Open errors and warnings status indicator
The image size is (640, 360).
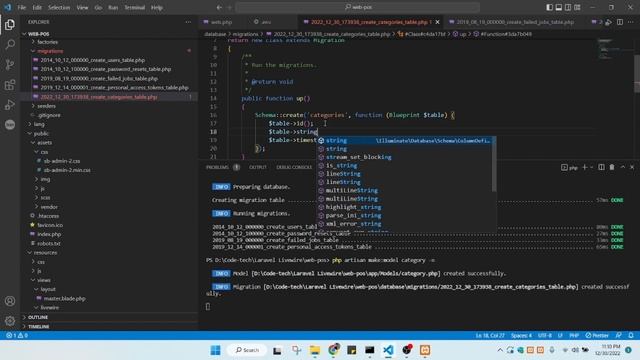tap(17, 336)
